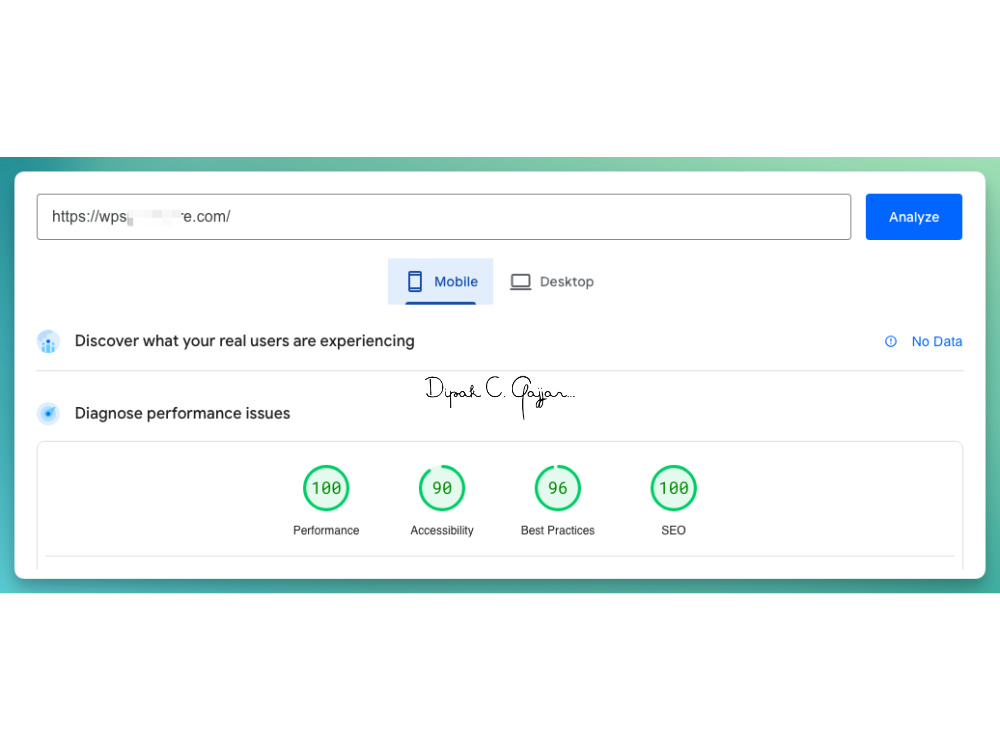
Task: Click the SEO label text
Action: (x=673, y=530)
